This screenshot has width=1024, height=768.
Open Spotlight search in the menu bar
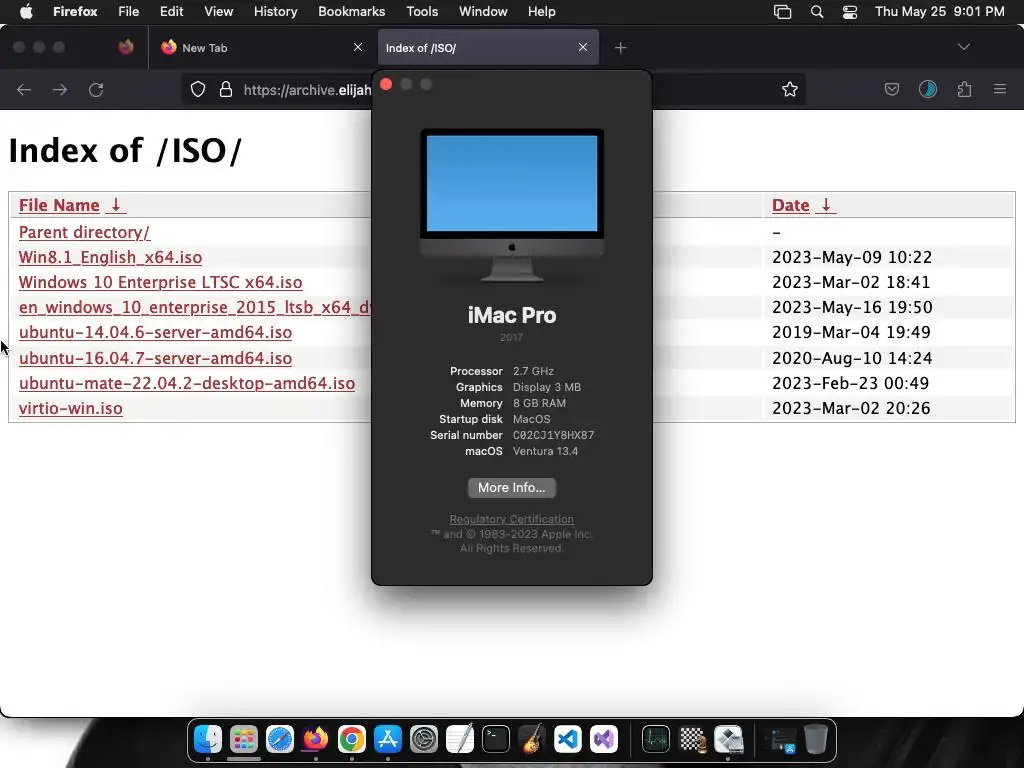pyautogui.click(x=817, y=12)
